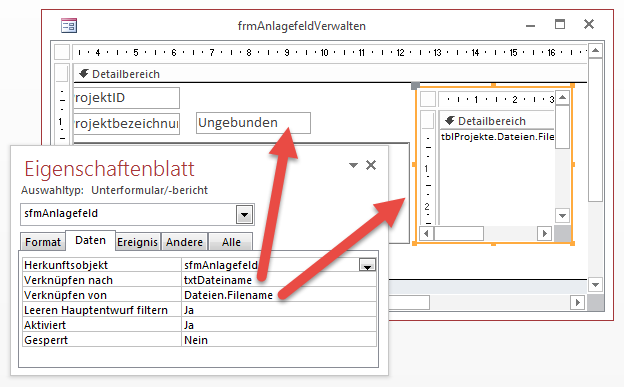Image resolution: width=624 pixels, height=387 pixels.
Task: Minimize the frmAnlagefeldVerwalten window
Action: pyautogui.click(x=530, y=26)
